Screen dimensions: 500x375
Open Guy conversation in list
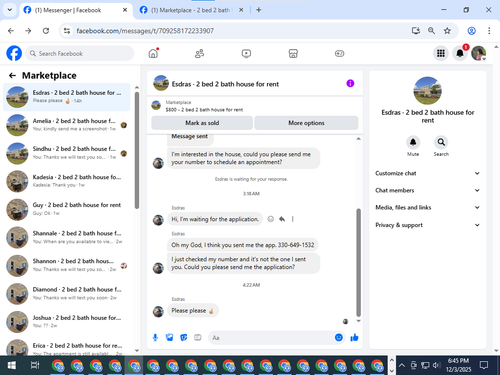[67, 209]
